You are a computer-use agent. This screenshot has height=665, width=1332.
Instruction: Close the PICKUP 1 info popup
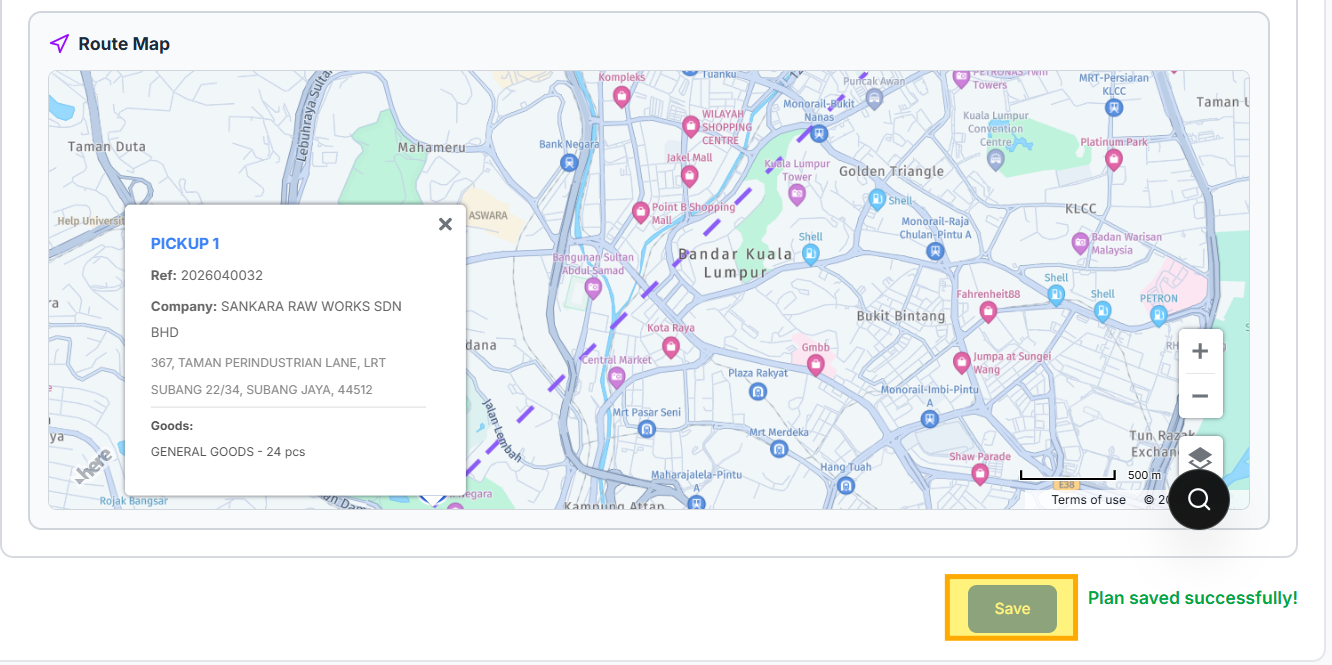coord(445,224)
